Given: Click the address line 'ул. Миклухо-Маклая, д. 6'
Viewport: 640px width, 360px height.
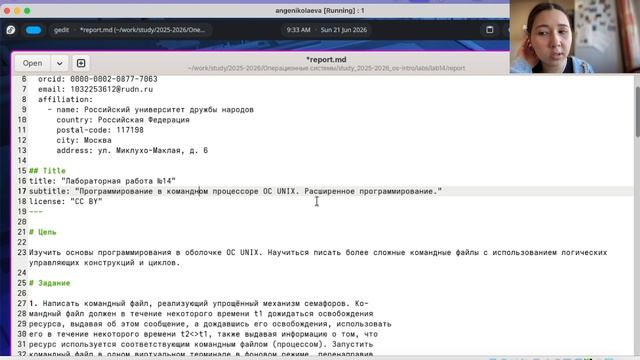Looking at the screenshot, I should coord(132,150).
